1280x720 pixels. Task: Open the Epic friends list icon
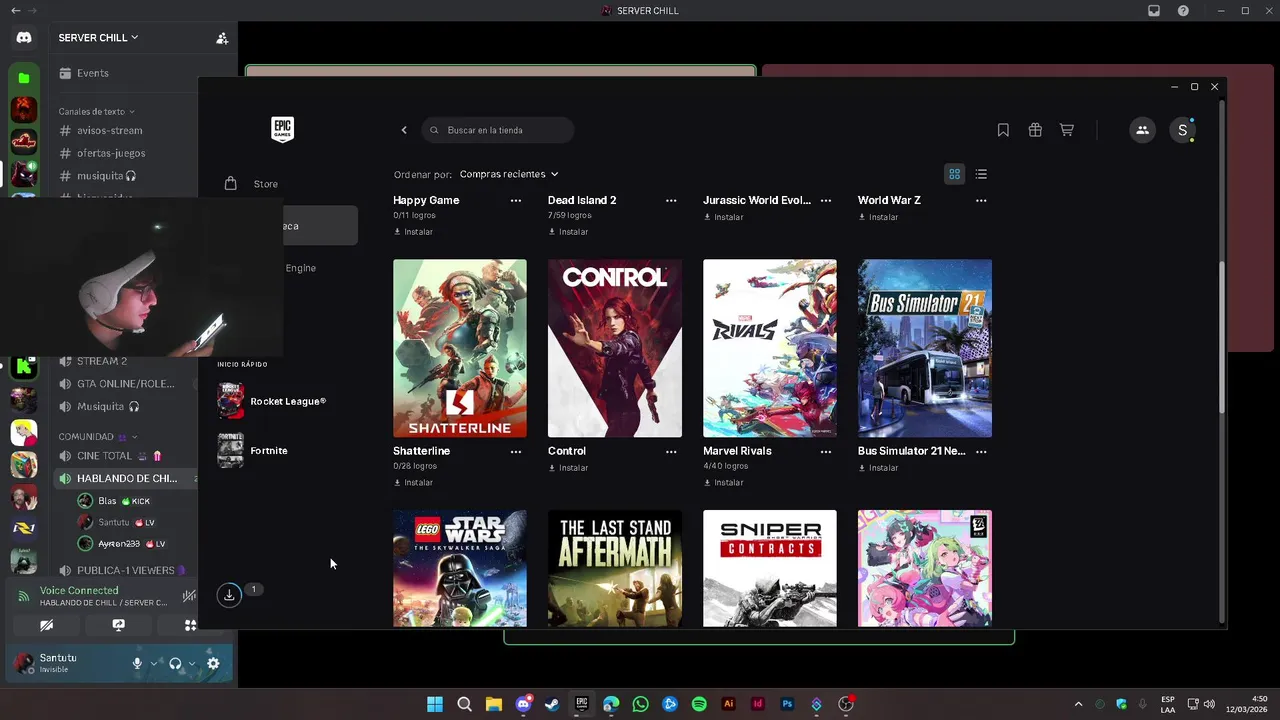1142,130
